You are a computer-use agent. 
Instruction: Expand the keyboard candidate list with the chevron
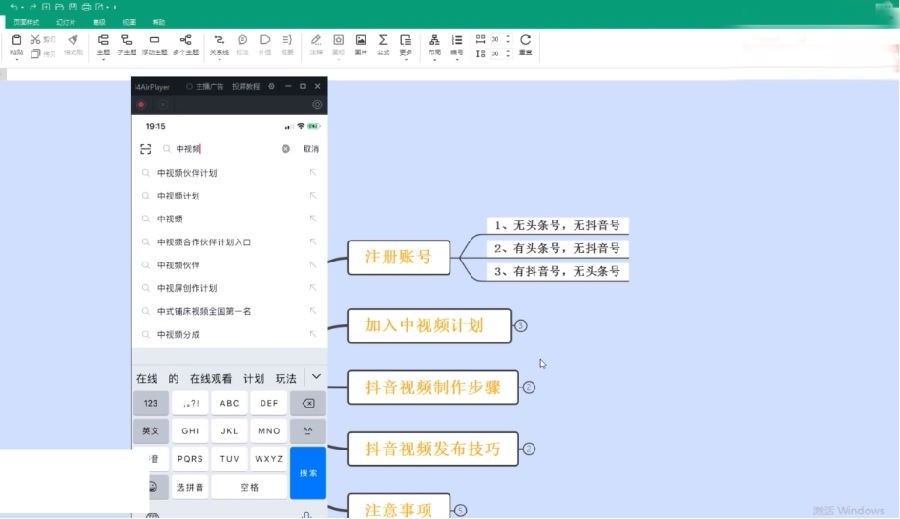click(316, 377)
